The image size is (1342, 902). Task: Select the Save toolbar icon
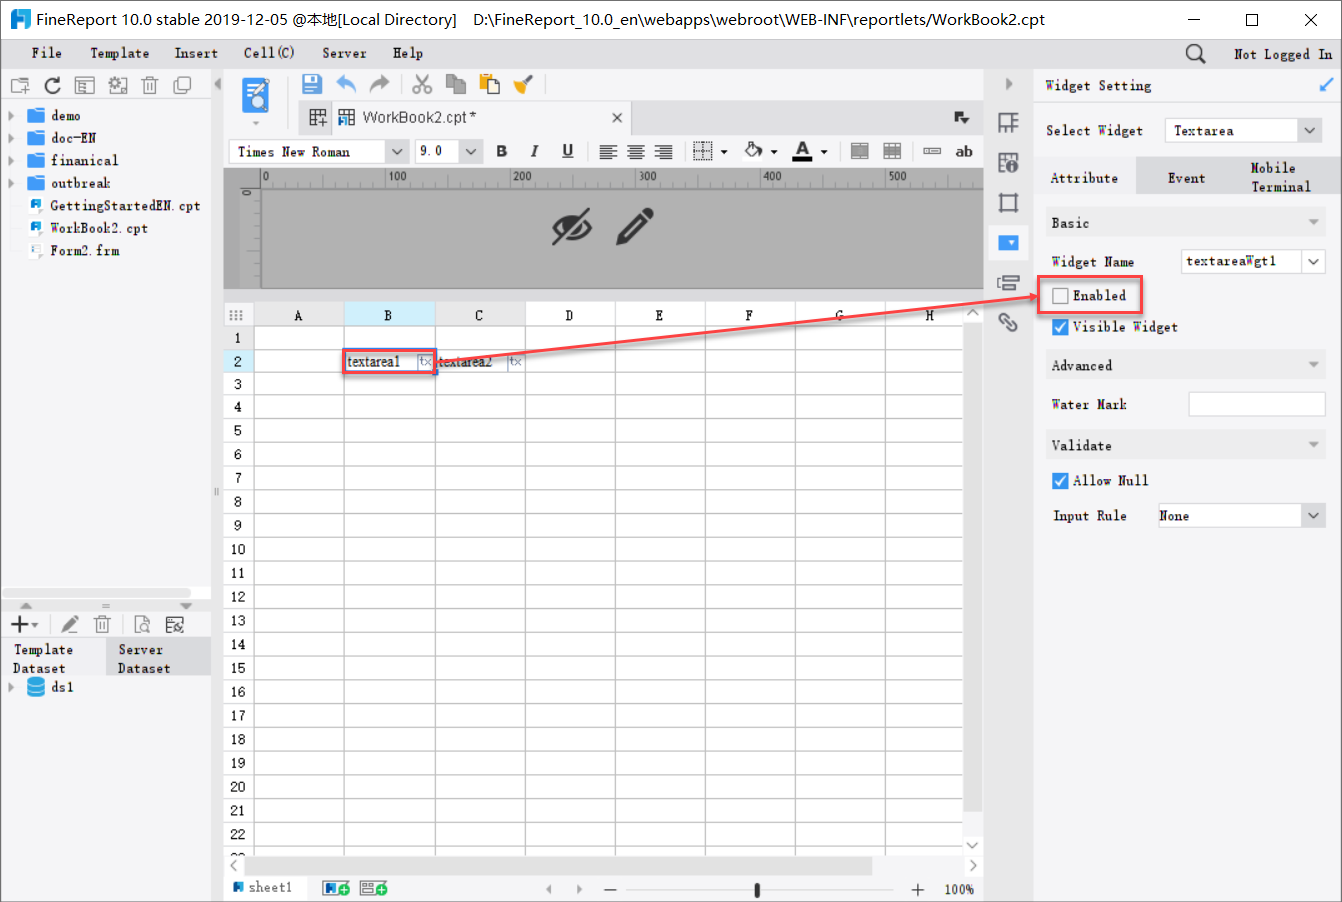pyautogui.click(x=311, y=84)
